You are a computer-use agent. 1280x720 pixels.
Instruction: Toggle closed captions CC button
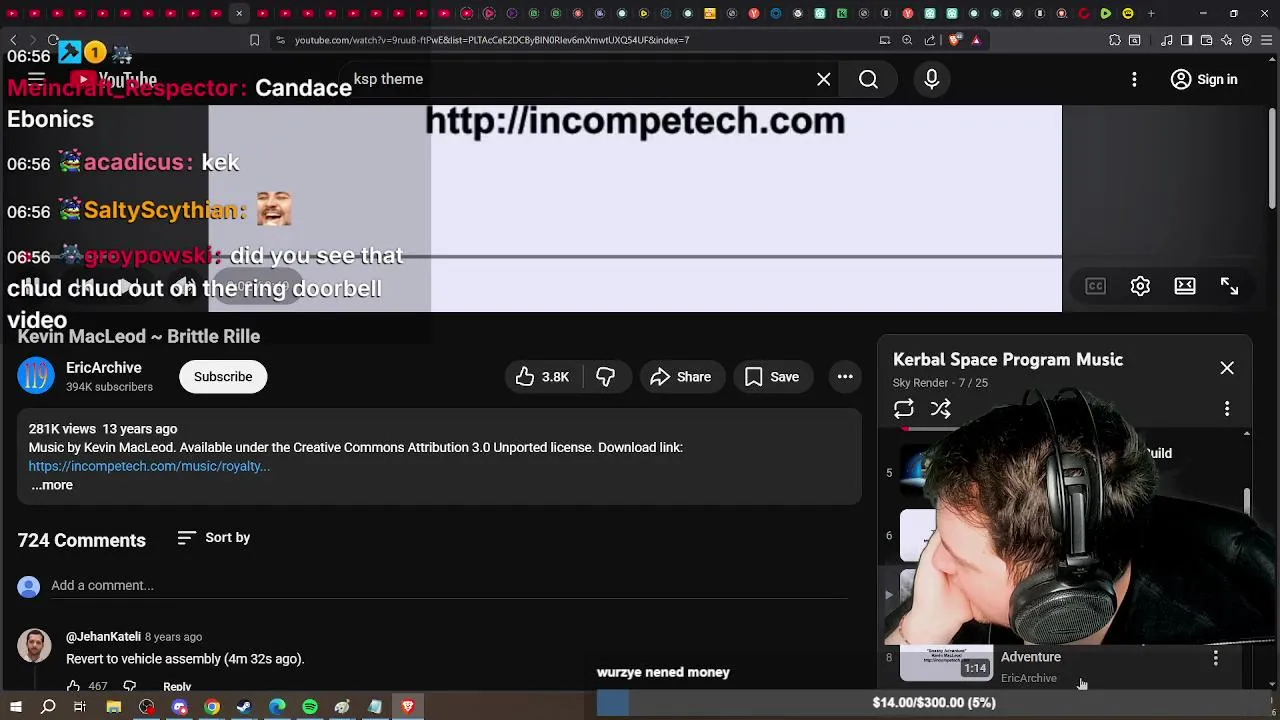pos(1096,286)
